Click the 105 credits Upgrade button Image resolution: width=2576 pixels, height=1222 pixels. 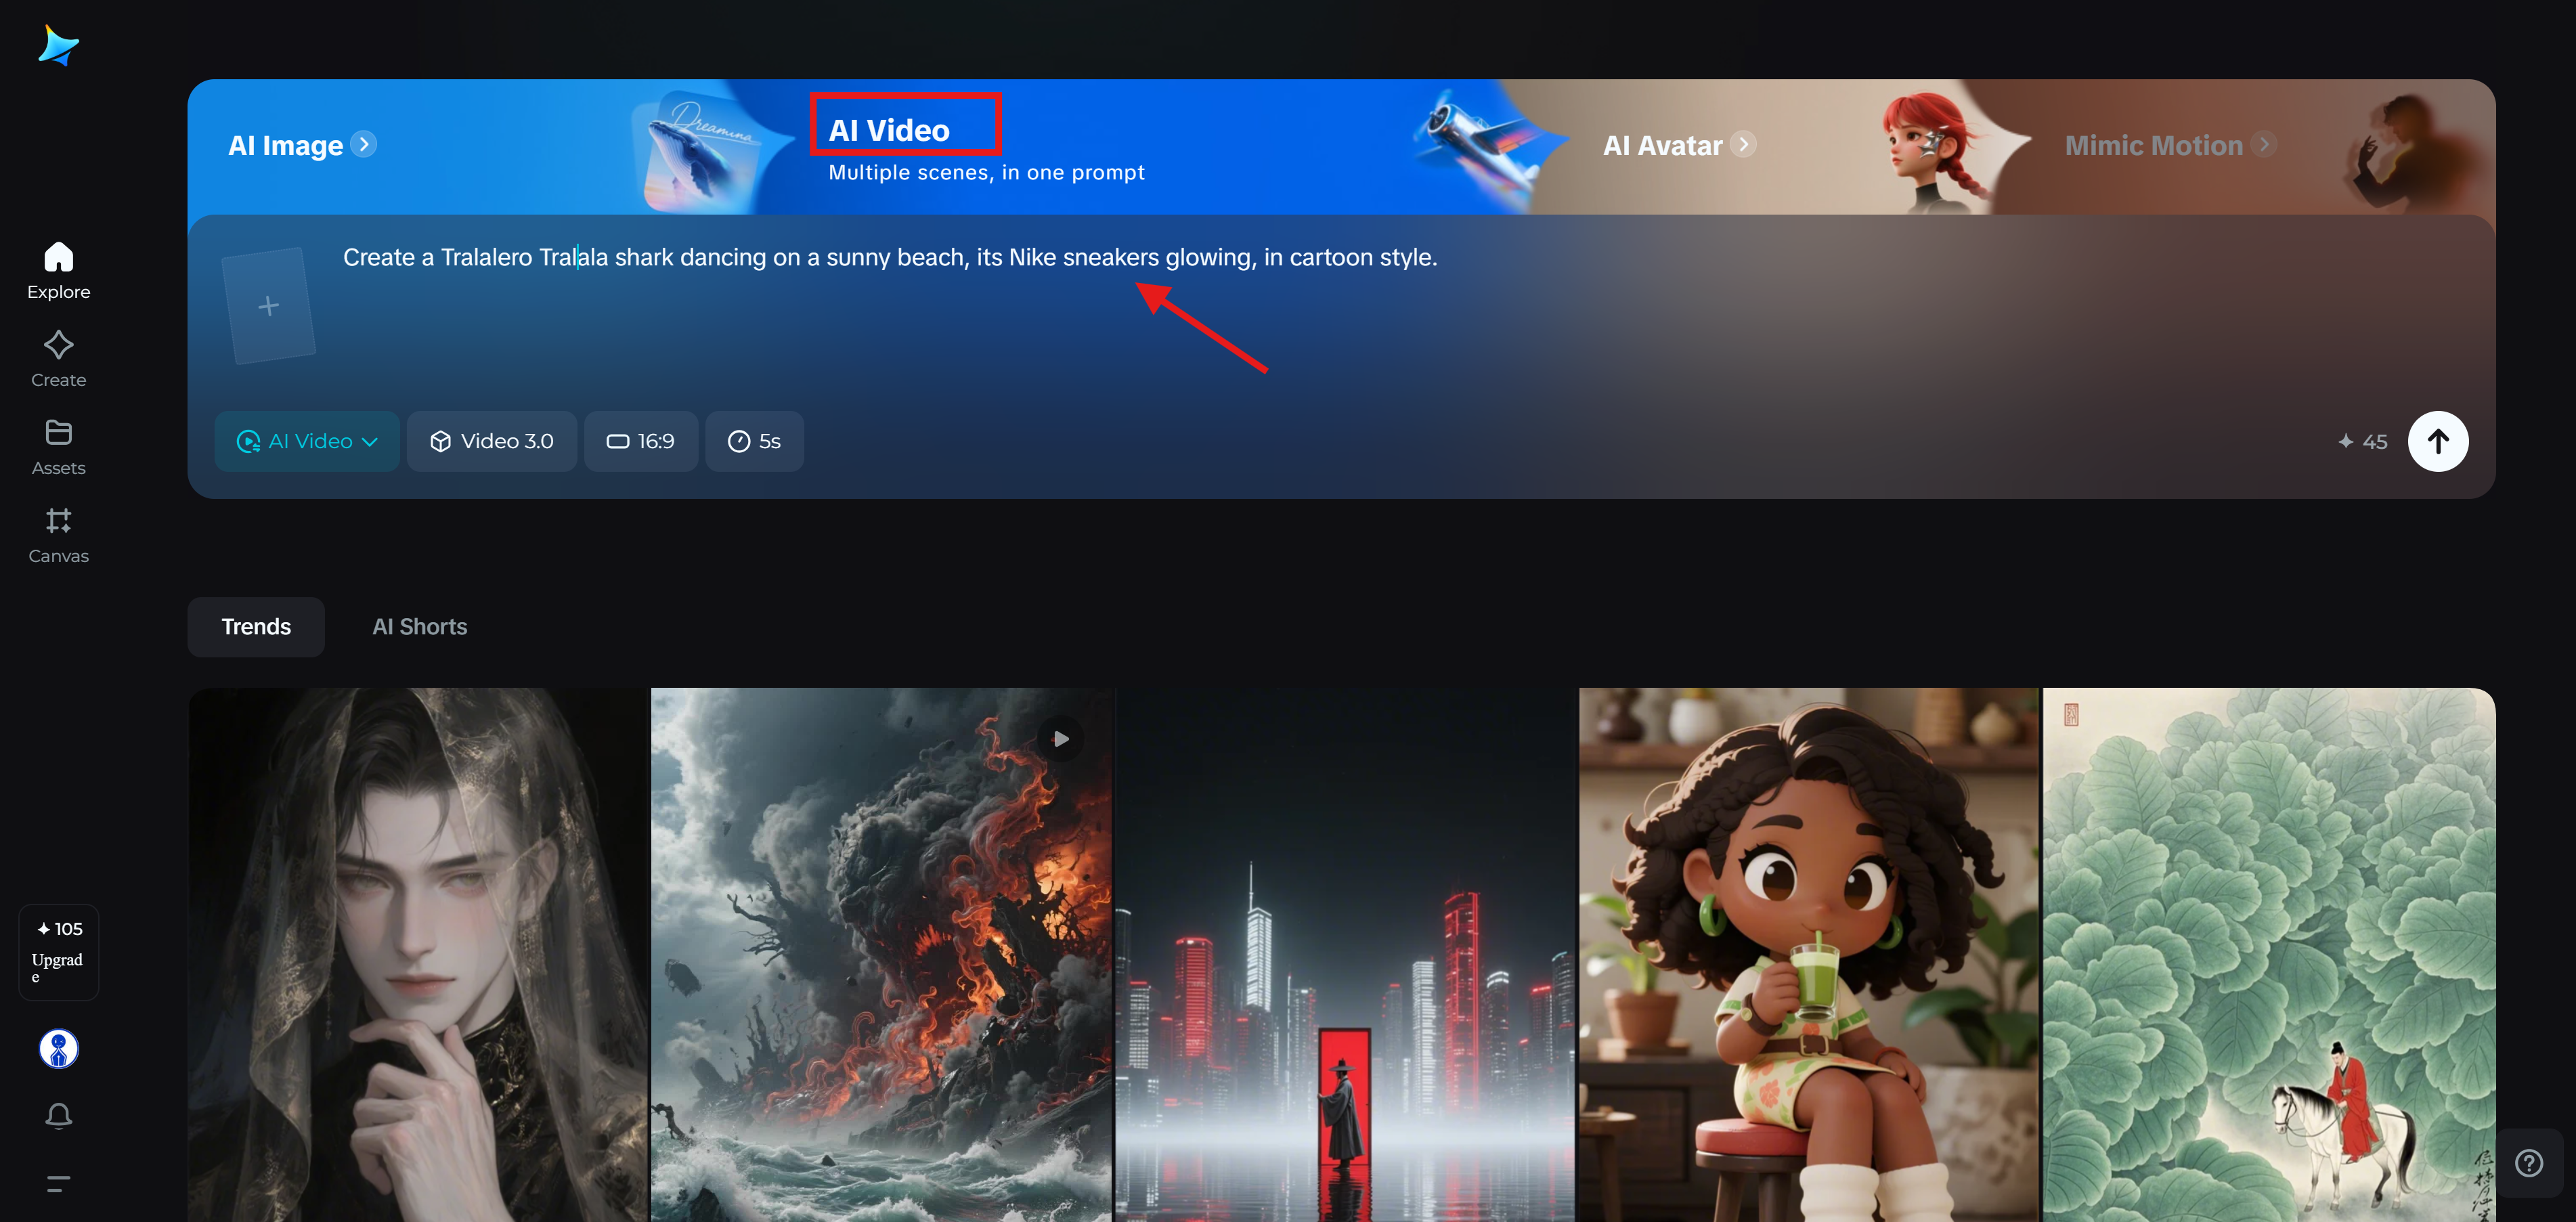coord(58,951)
